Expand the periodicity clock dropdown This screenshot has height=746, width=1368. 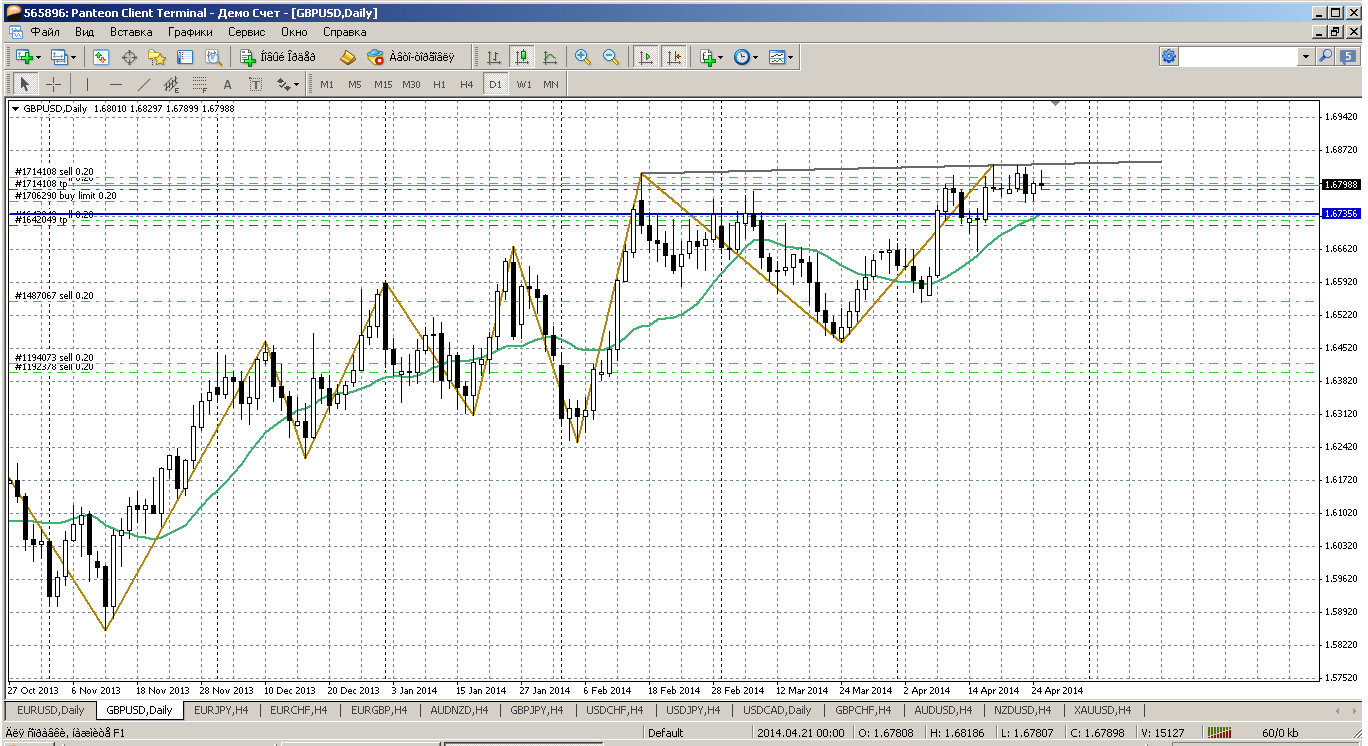pos(745,57)
